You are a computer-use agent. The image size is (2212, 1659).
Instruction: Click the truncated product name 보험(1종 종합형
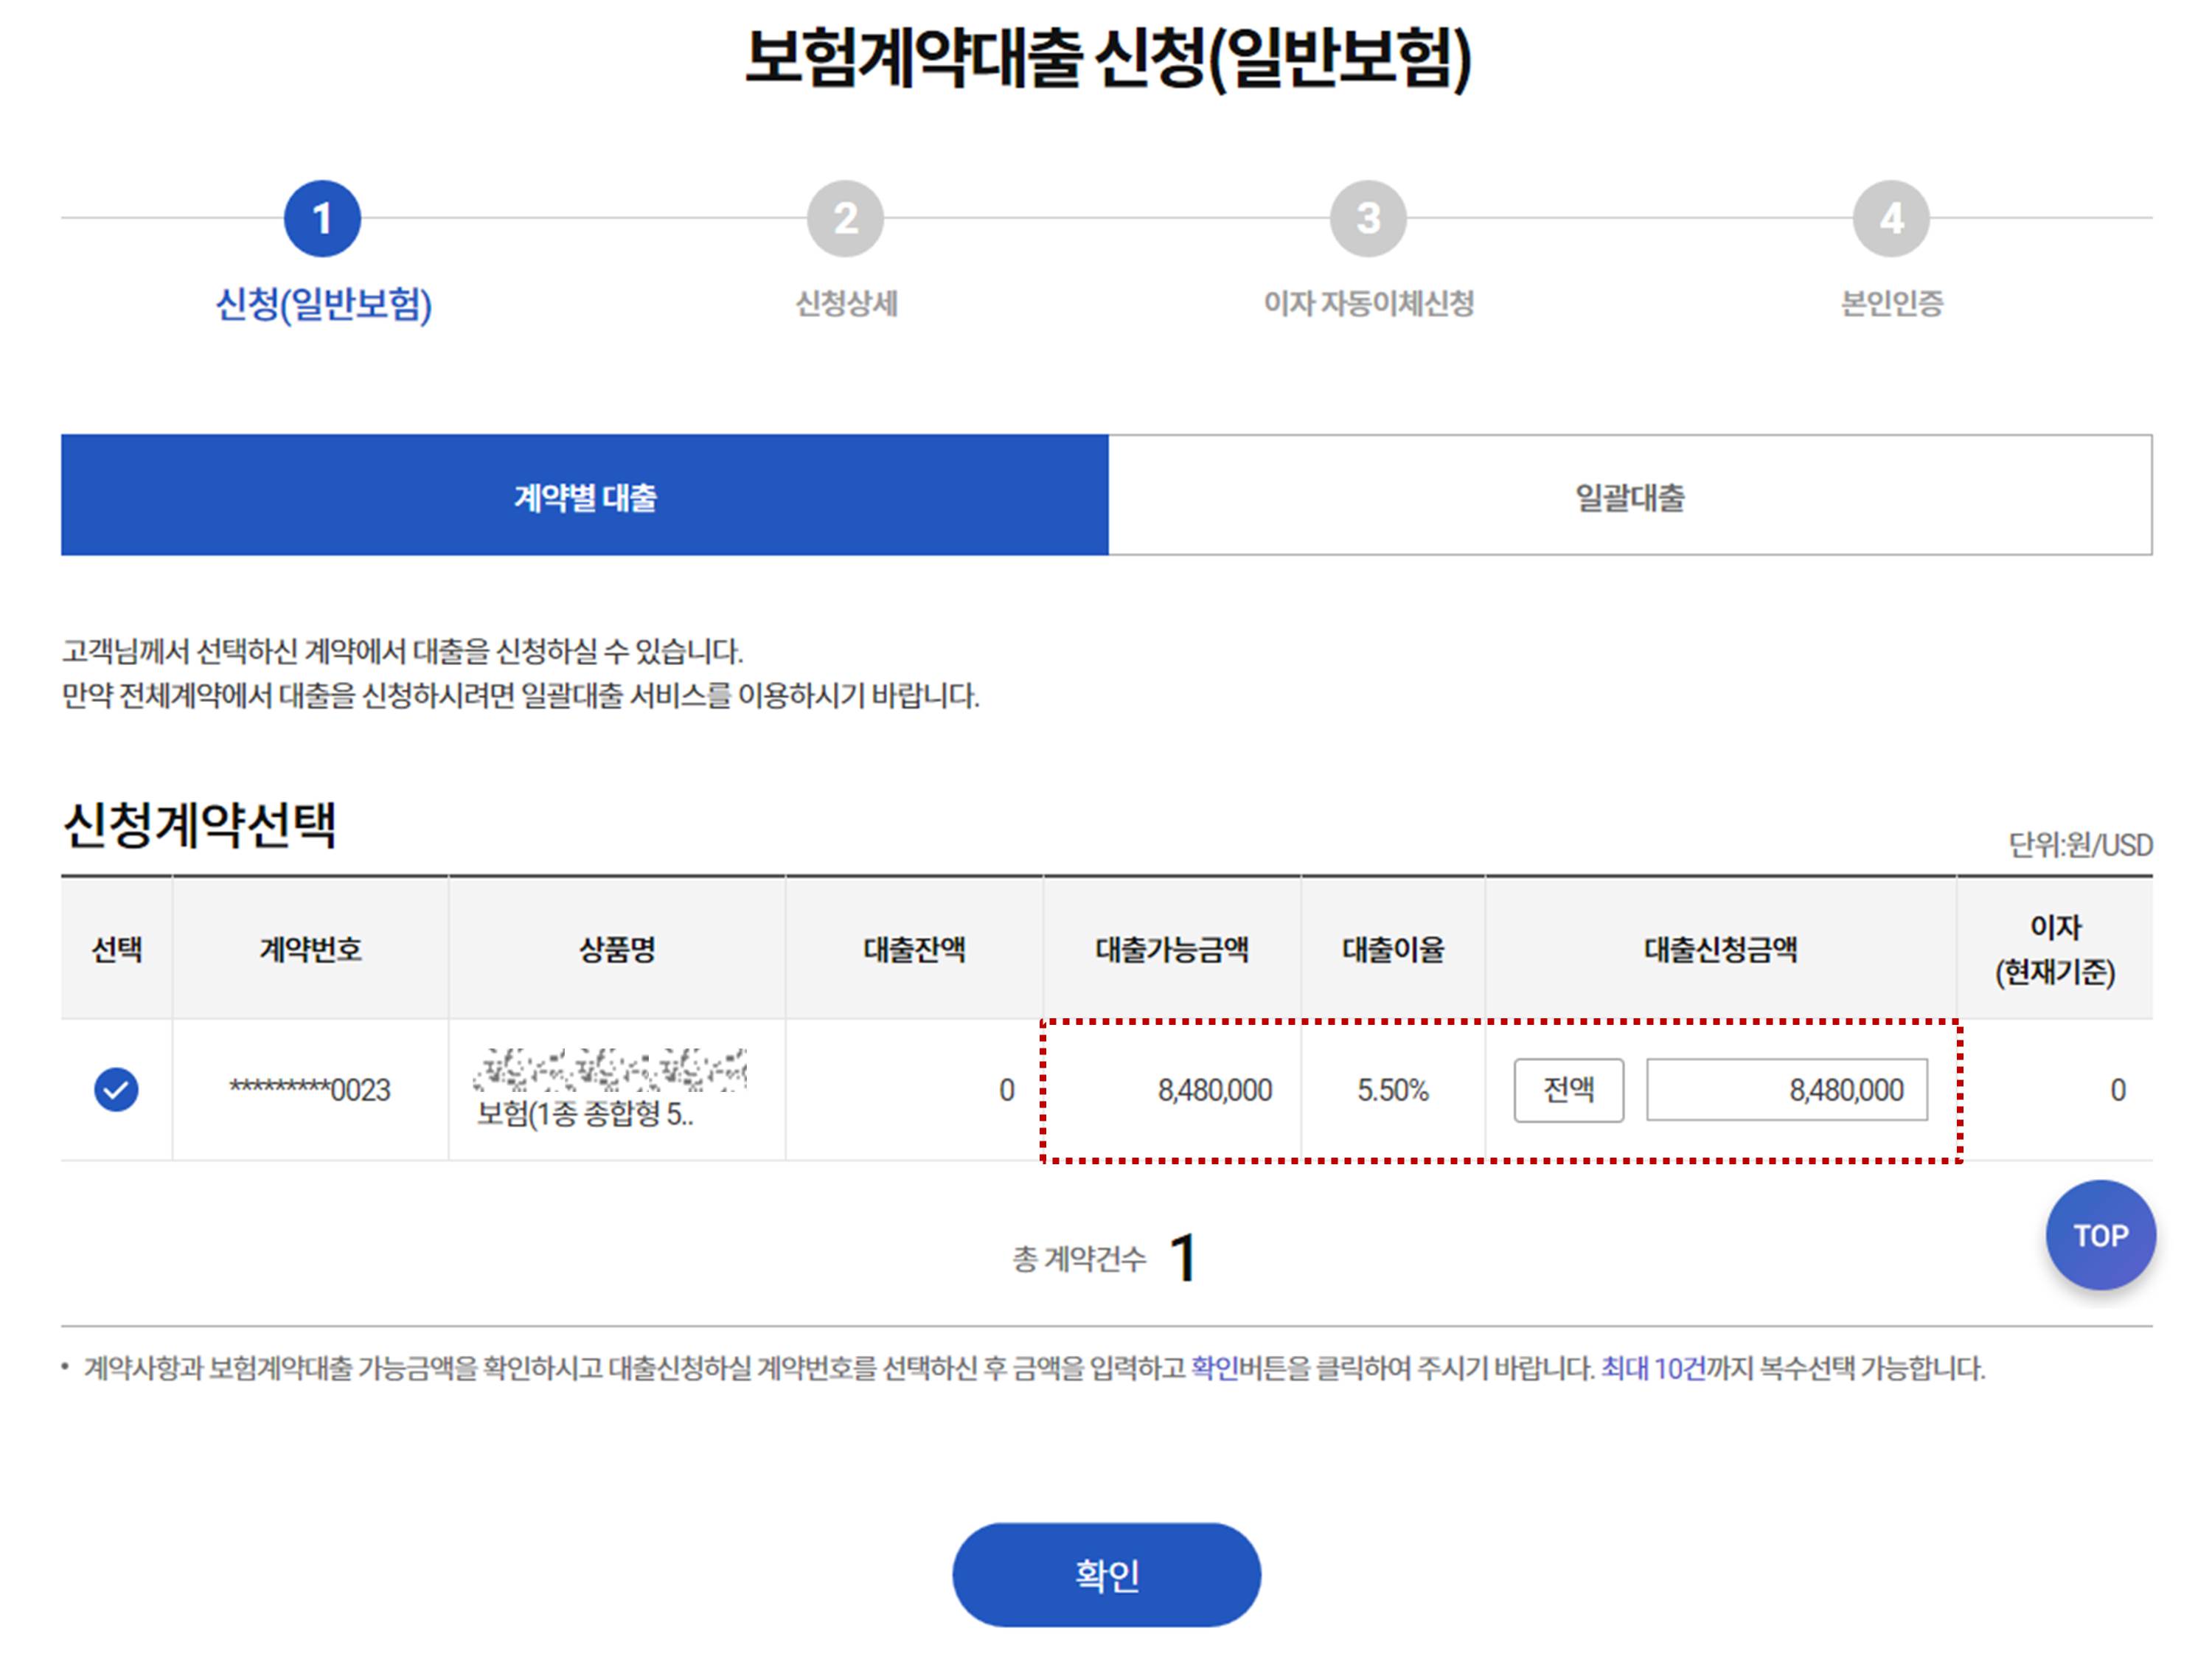coord(585,1113)
